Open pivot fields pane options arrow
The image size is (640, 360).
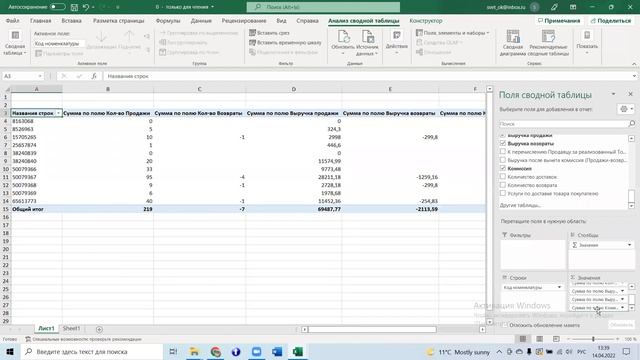click(x=613, y=94)
